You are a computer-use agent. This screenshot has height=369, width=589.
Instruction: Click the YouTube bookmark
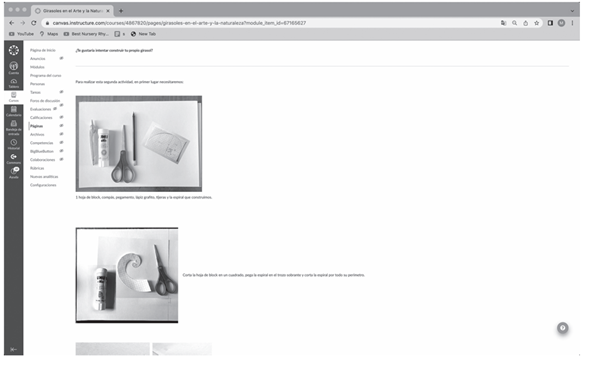click(21, 34)
